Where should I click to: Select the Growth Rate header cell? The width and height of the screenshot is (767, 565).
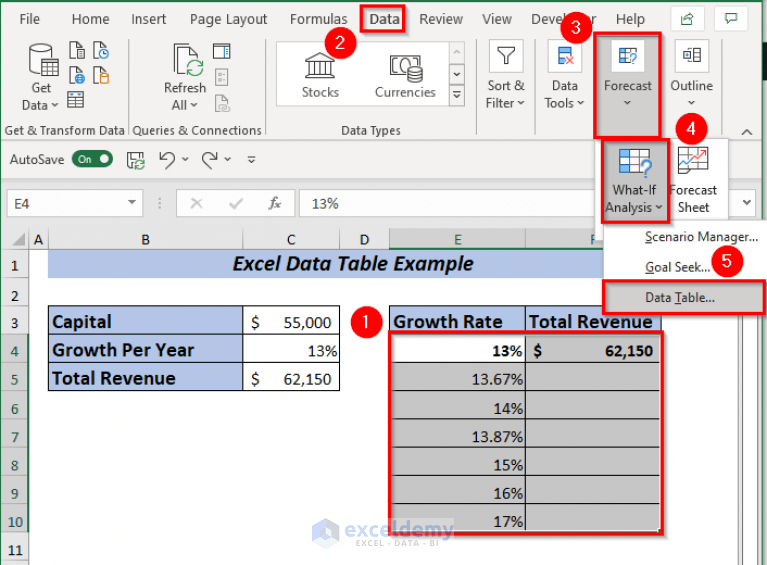point(458,321)
